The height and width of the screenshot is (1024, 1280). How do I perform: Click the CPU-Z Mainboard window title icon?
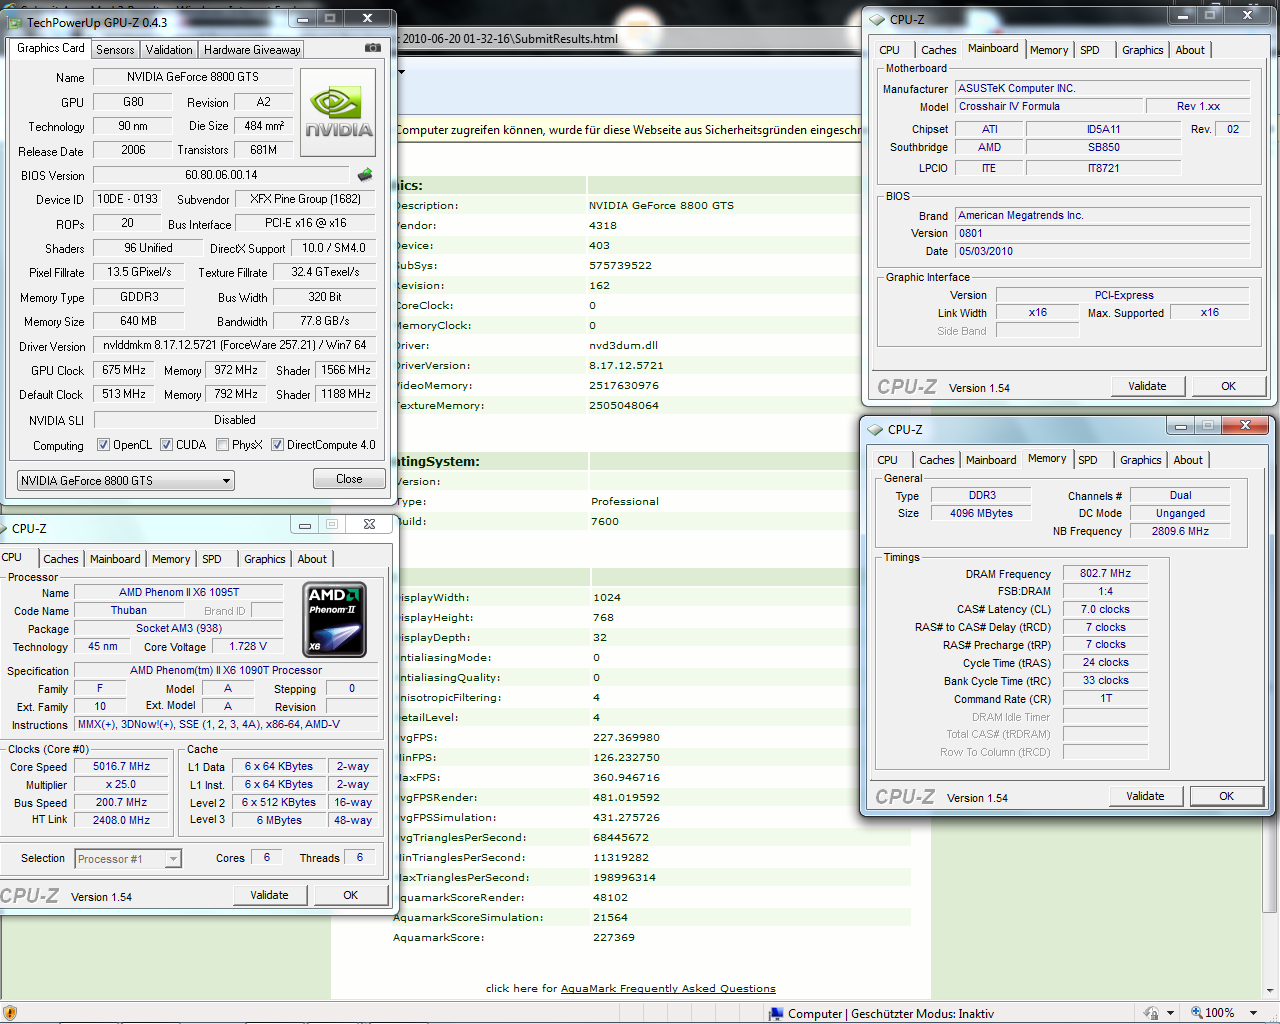pyautogui.click(x=877, y=19)
